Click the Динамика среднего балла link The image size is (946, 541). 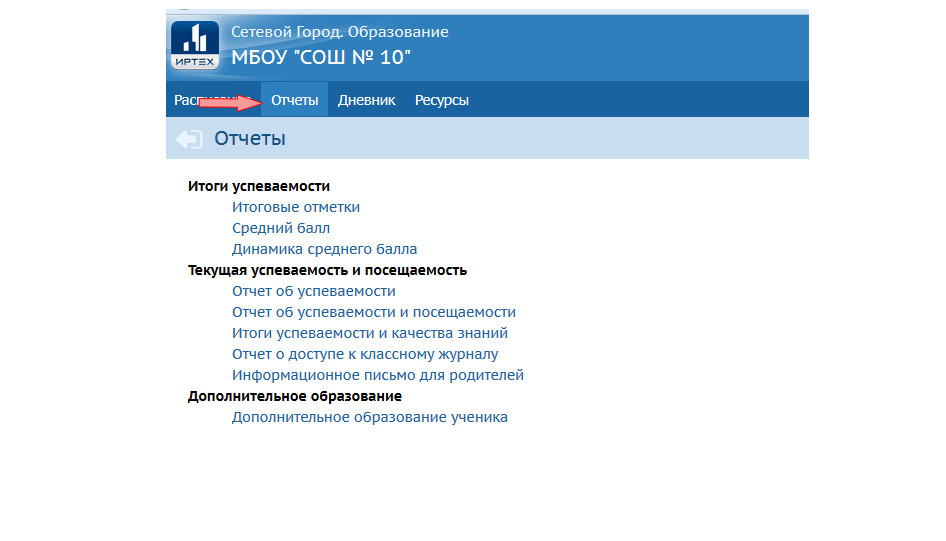coord(324,249)
